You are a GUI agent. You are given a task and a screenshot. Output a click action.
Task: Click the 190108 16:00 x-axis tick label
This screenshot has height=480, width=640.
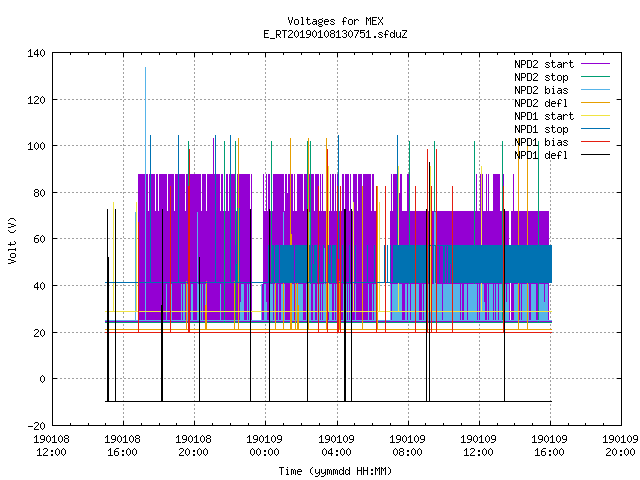[122, 446]
